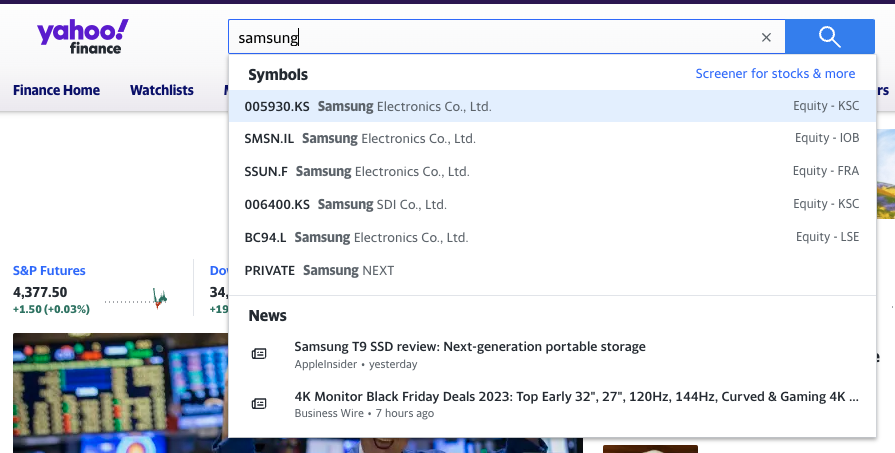Open the Yahoo Finance logo homepage

click(83, 36)
